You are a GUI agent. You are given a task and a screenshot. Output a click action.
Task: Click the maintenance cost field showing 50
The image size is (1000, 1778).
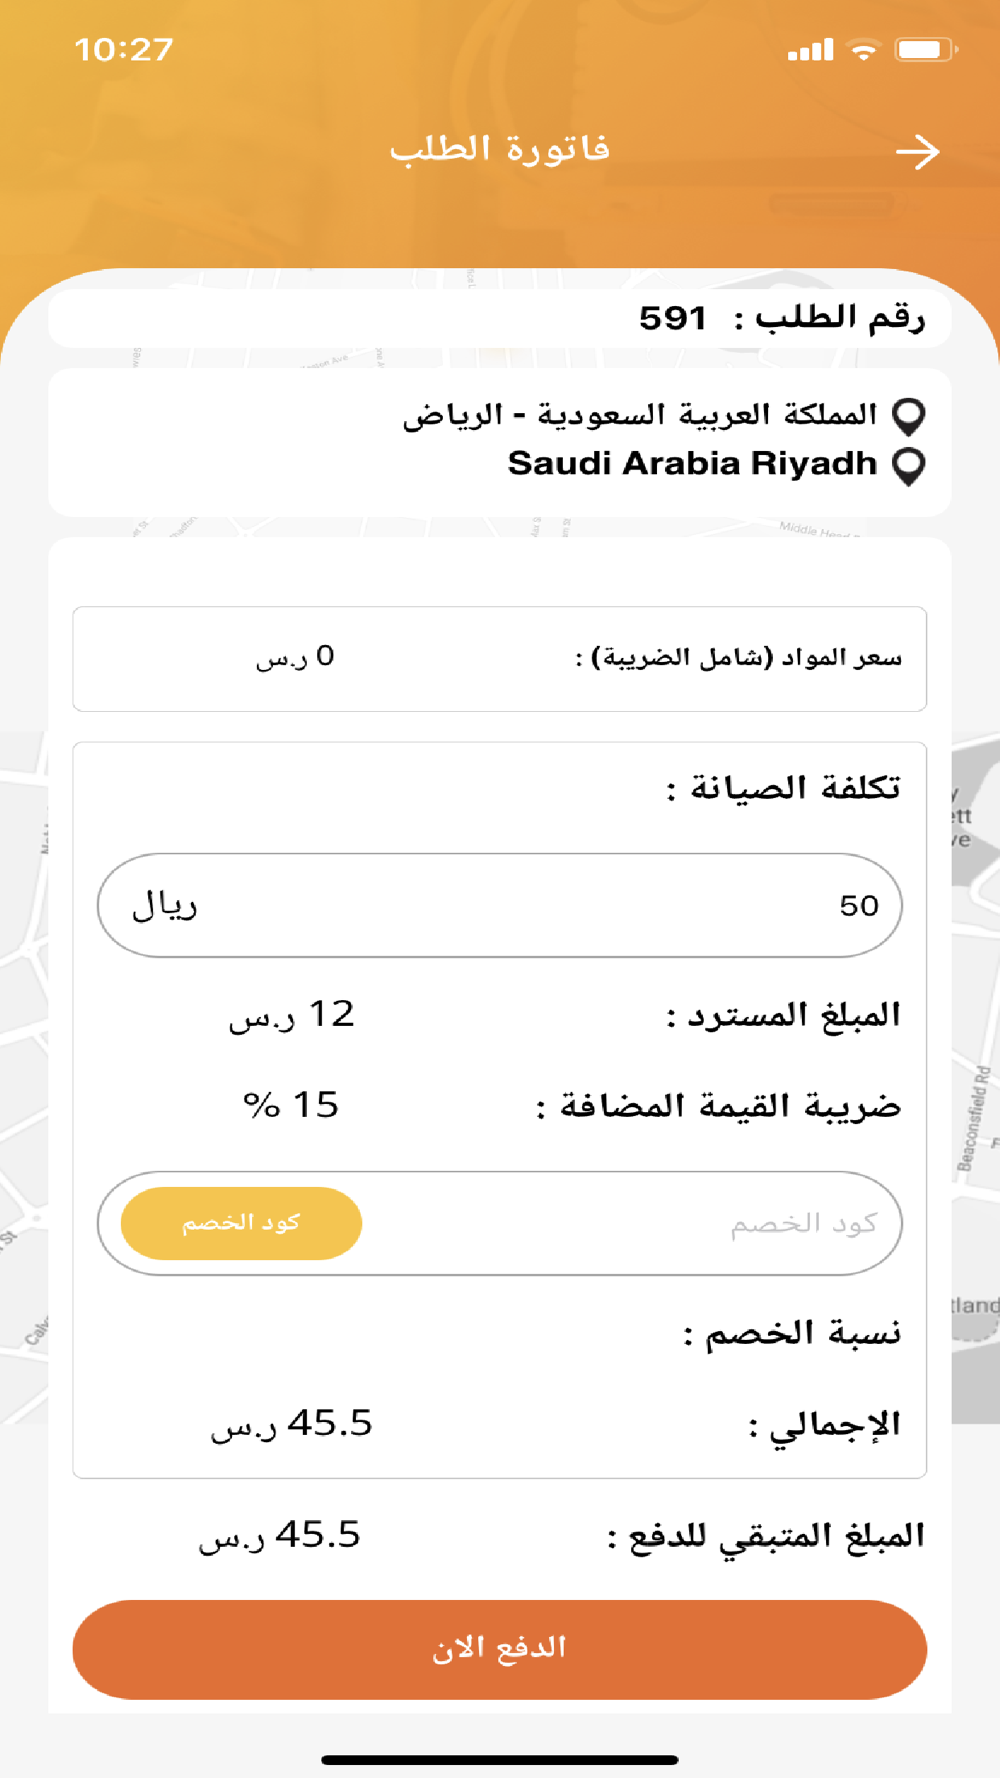pos(500,905)
